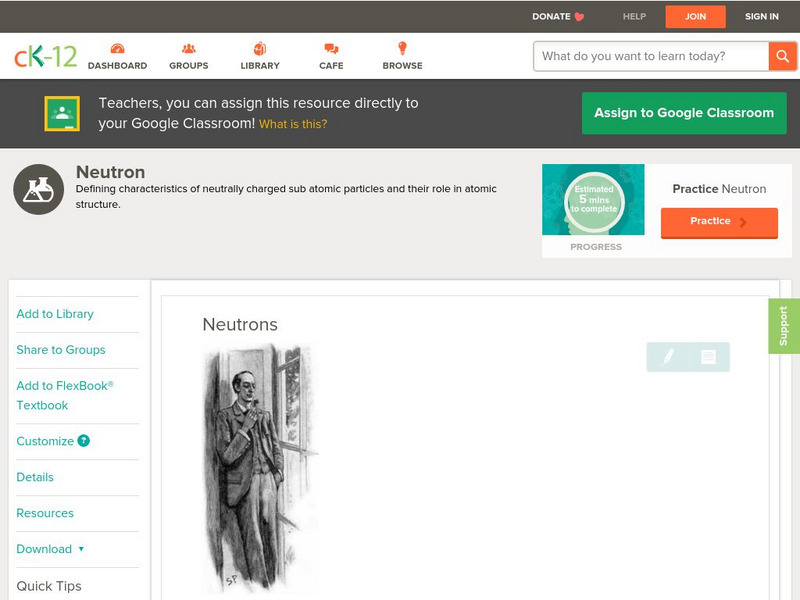Click the PROGRESS label
This screenshot has height=600, width=800.
596,247
